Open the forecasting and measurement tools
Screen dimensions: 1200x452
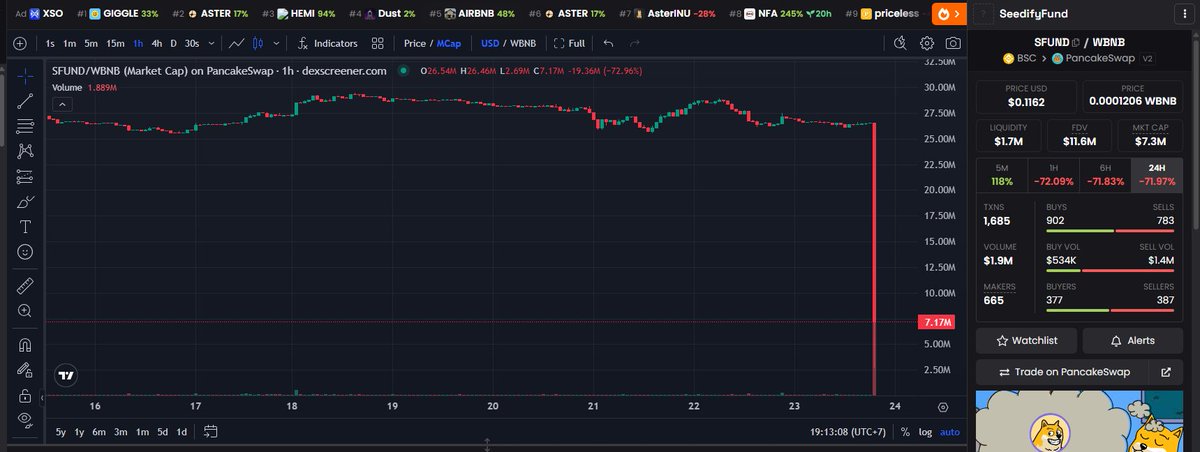pos(25,176)
